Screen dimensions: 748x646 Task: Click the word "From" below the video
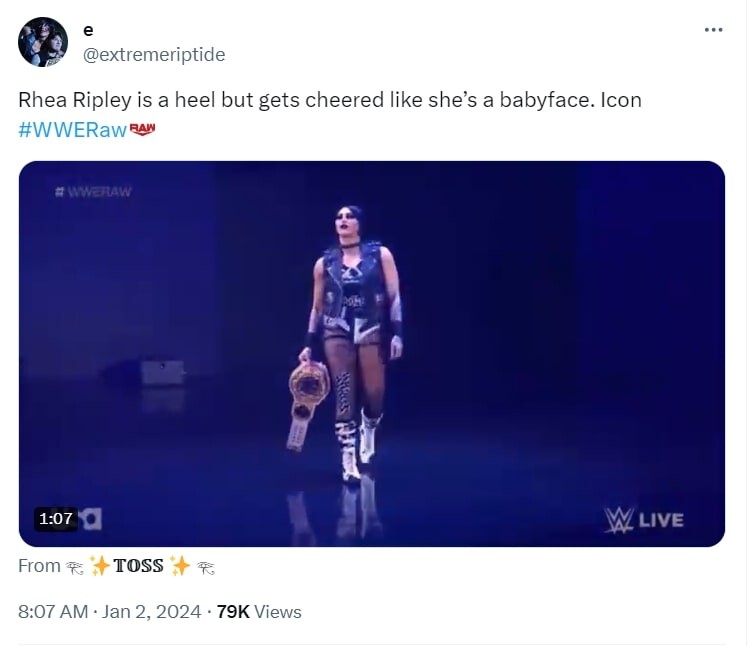pos(39,566)
